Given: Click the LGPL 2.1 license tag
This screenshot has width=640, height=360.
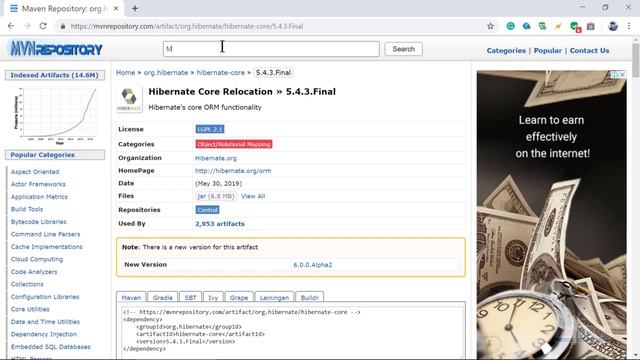Looking at the screenshot, I should (x=210, y=129).
